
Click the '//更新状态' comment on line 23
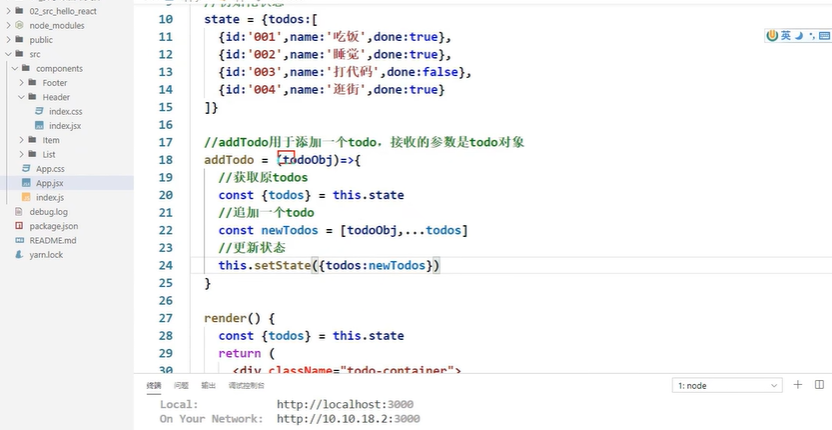pyautogui.click(x=253, y=248)
